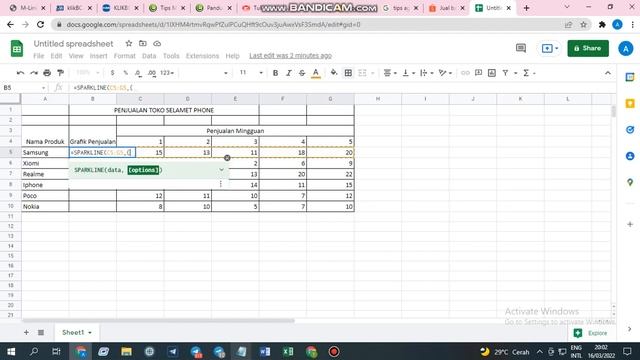
Task: Open Keep notes in side panel
Action: [x=630, y=104]
